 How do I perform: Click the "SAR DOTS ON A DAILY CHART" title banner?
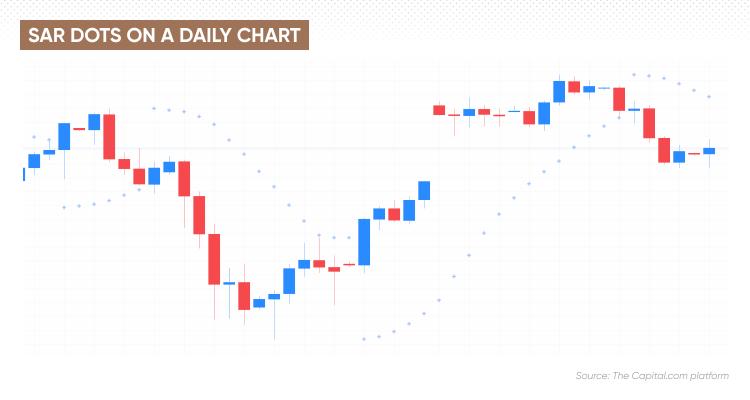(165, 34)
